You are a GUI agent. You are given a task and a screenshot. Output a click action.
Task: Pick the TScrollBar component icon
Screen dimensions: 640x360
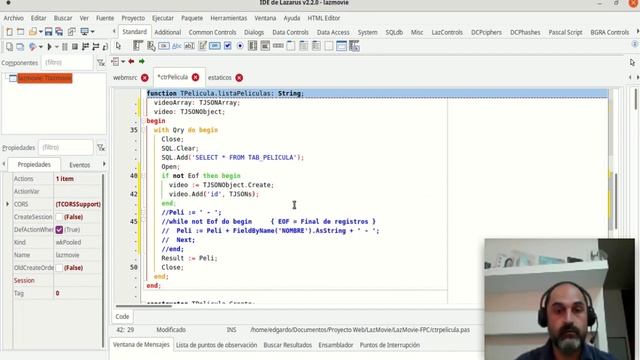[278, 46]
